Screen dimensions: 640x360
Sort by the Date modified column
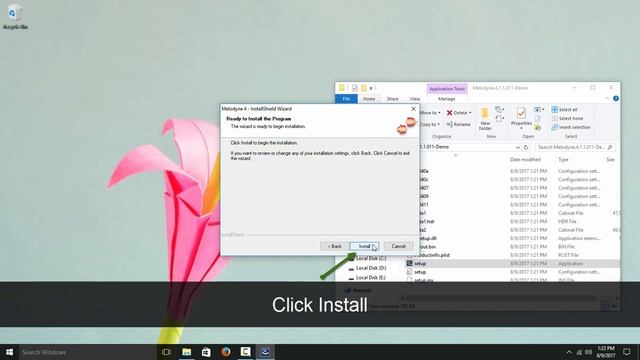[x=525, y=160]
